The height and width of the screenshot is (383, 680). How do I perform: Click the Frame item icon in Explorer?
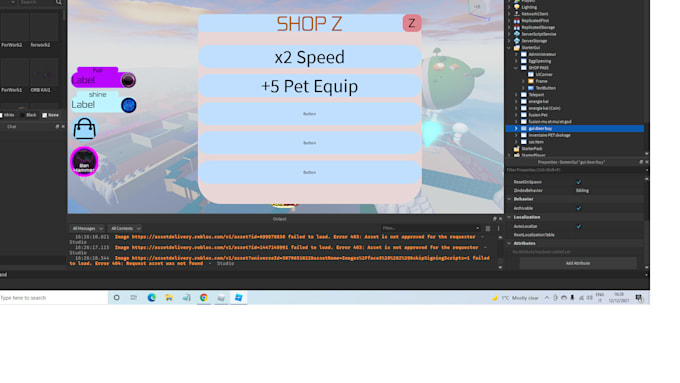click(x=531, y=81)
